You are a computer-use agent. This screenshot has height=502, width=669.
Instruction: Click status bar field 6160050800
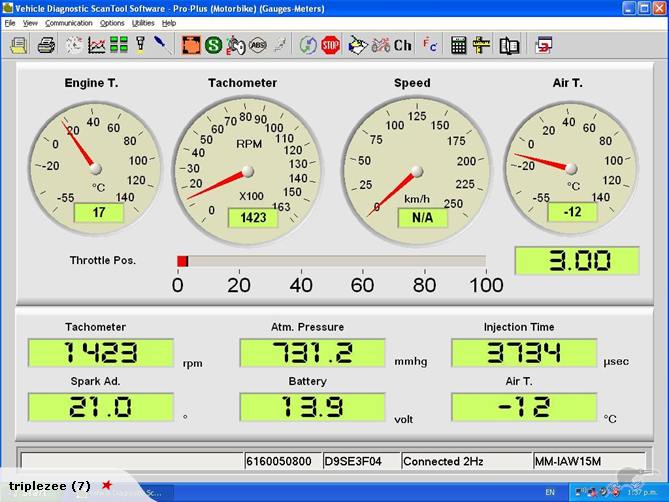point(283,461)
